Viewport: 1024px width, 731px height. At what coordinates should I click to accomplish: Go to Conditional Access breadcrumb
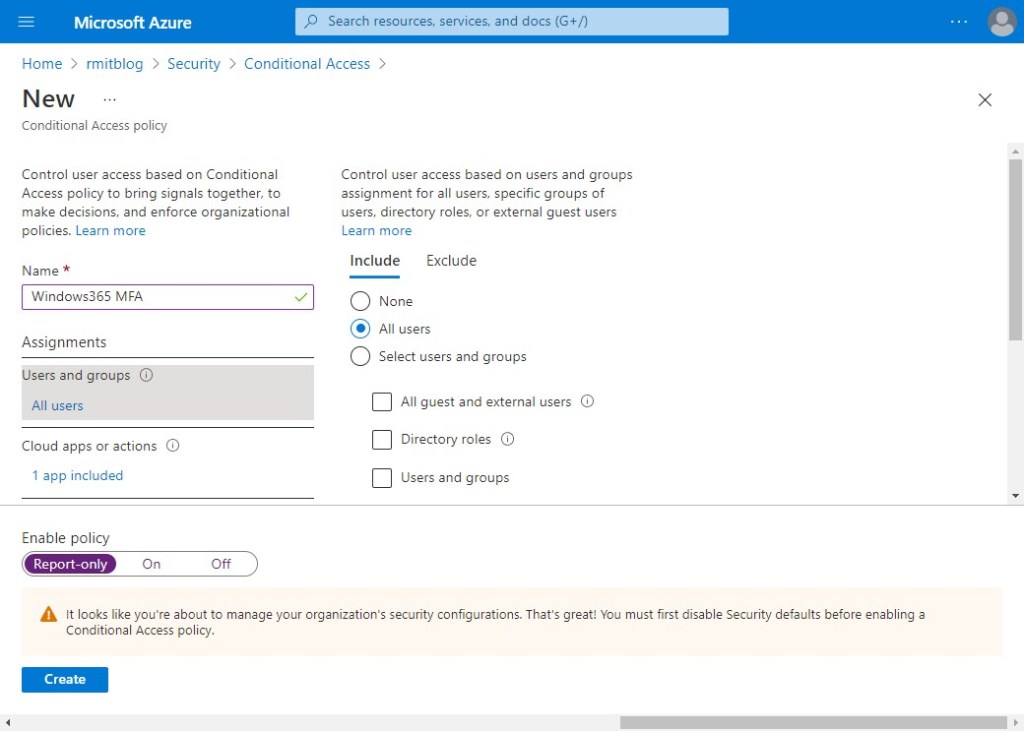pyautogui.click(x=307, y=63)
